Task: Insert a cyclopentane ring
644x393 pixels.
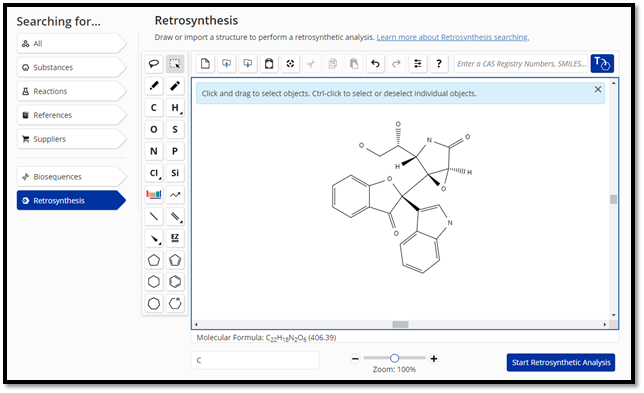Action: (x=154, y=260)
